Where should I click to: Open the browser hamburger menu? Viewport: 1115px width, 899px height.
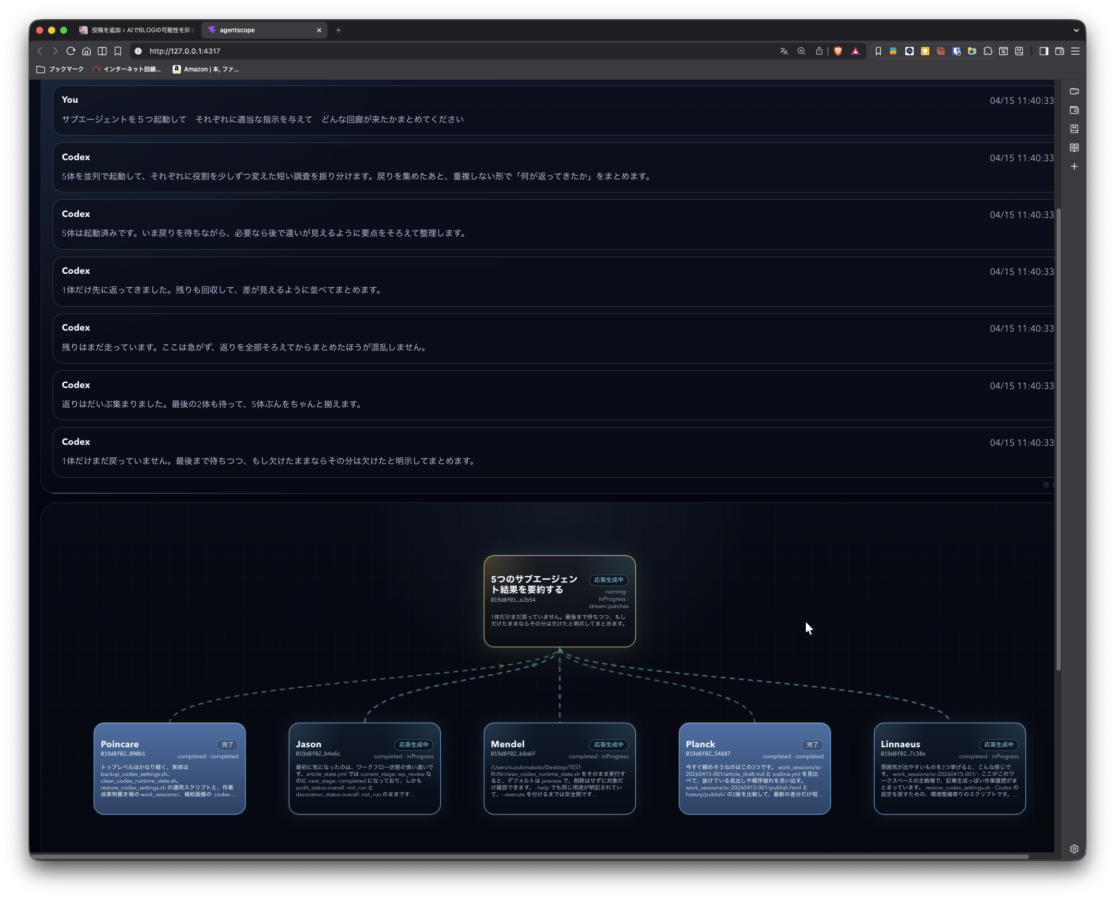tap(1075, 51)
